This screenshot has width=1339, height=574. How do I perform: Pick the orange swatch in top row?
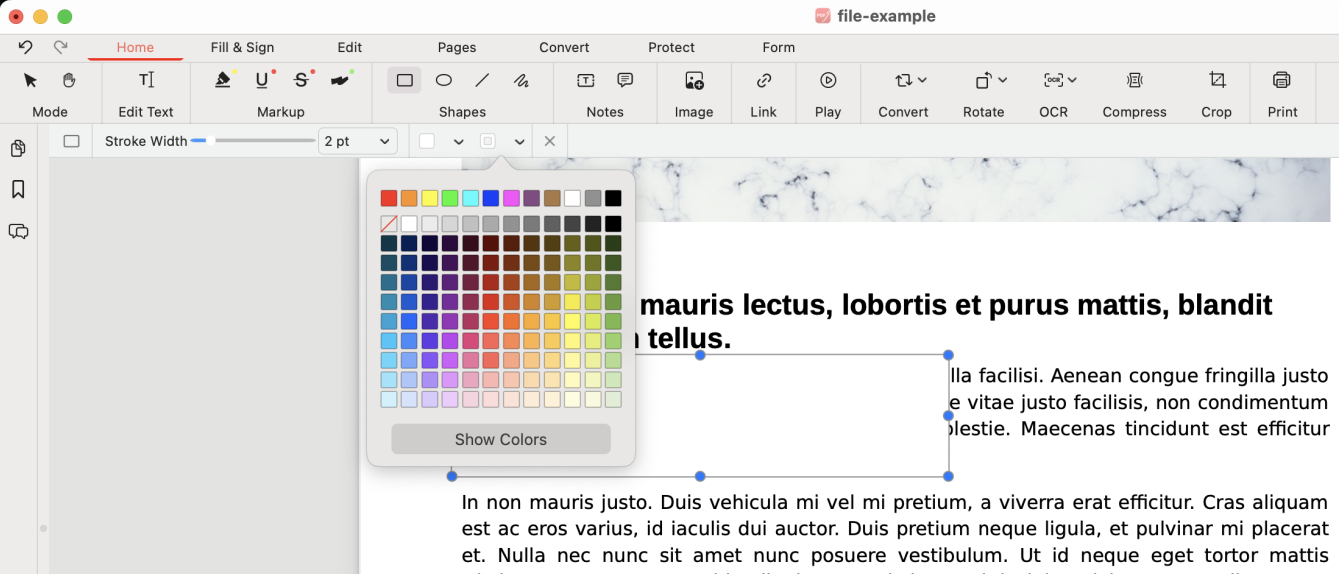click(409, 198)
